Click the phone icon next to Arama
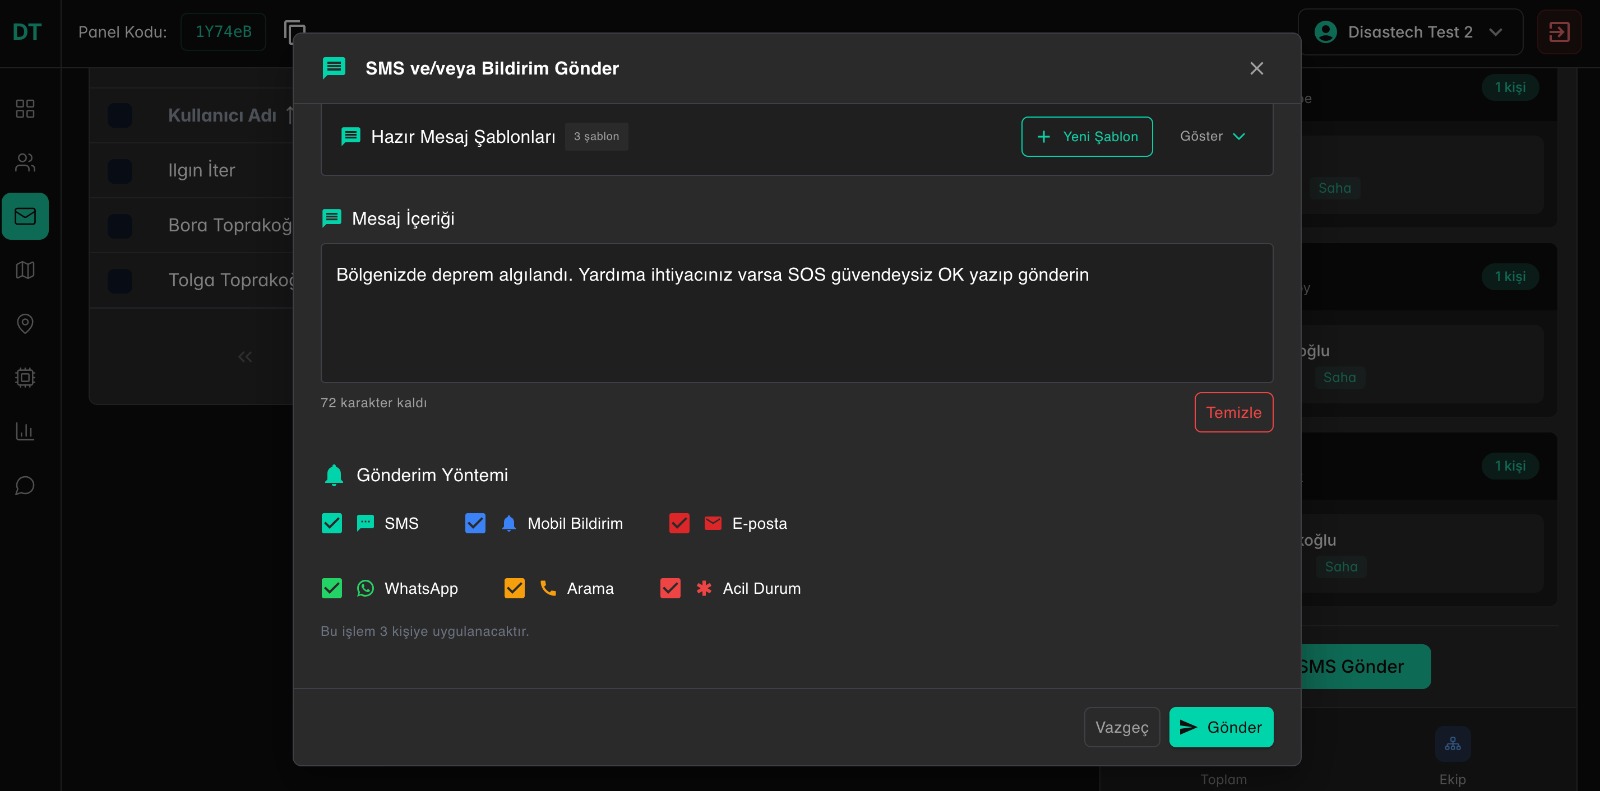Viewport: 1600px width, 791px height. pos(548,588)
